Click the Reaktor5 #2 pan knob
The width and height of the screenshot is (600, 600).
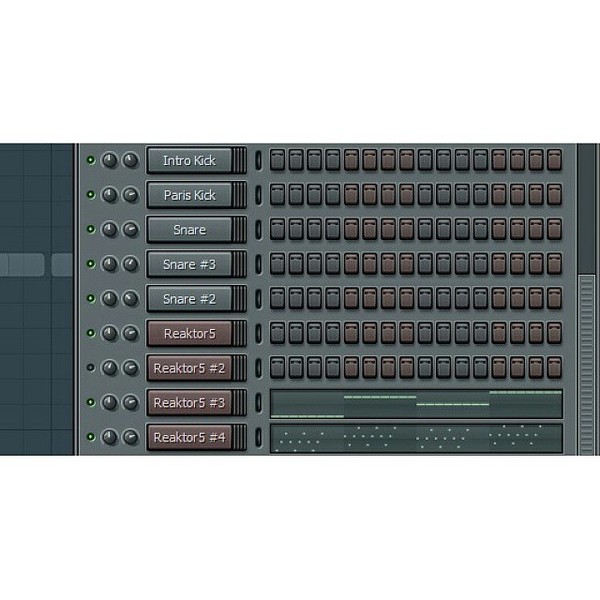[x=110, y=368]
